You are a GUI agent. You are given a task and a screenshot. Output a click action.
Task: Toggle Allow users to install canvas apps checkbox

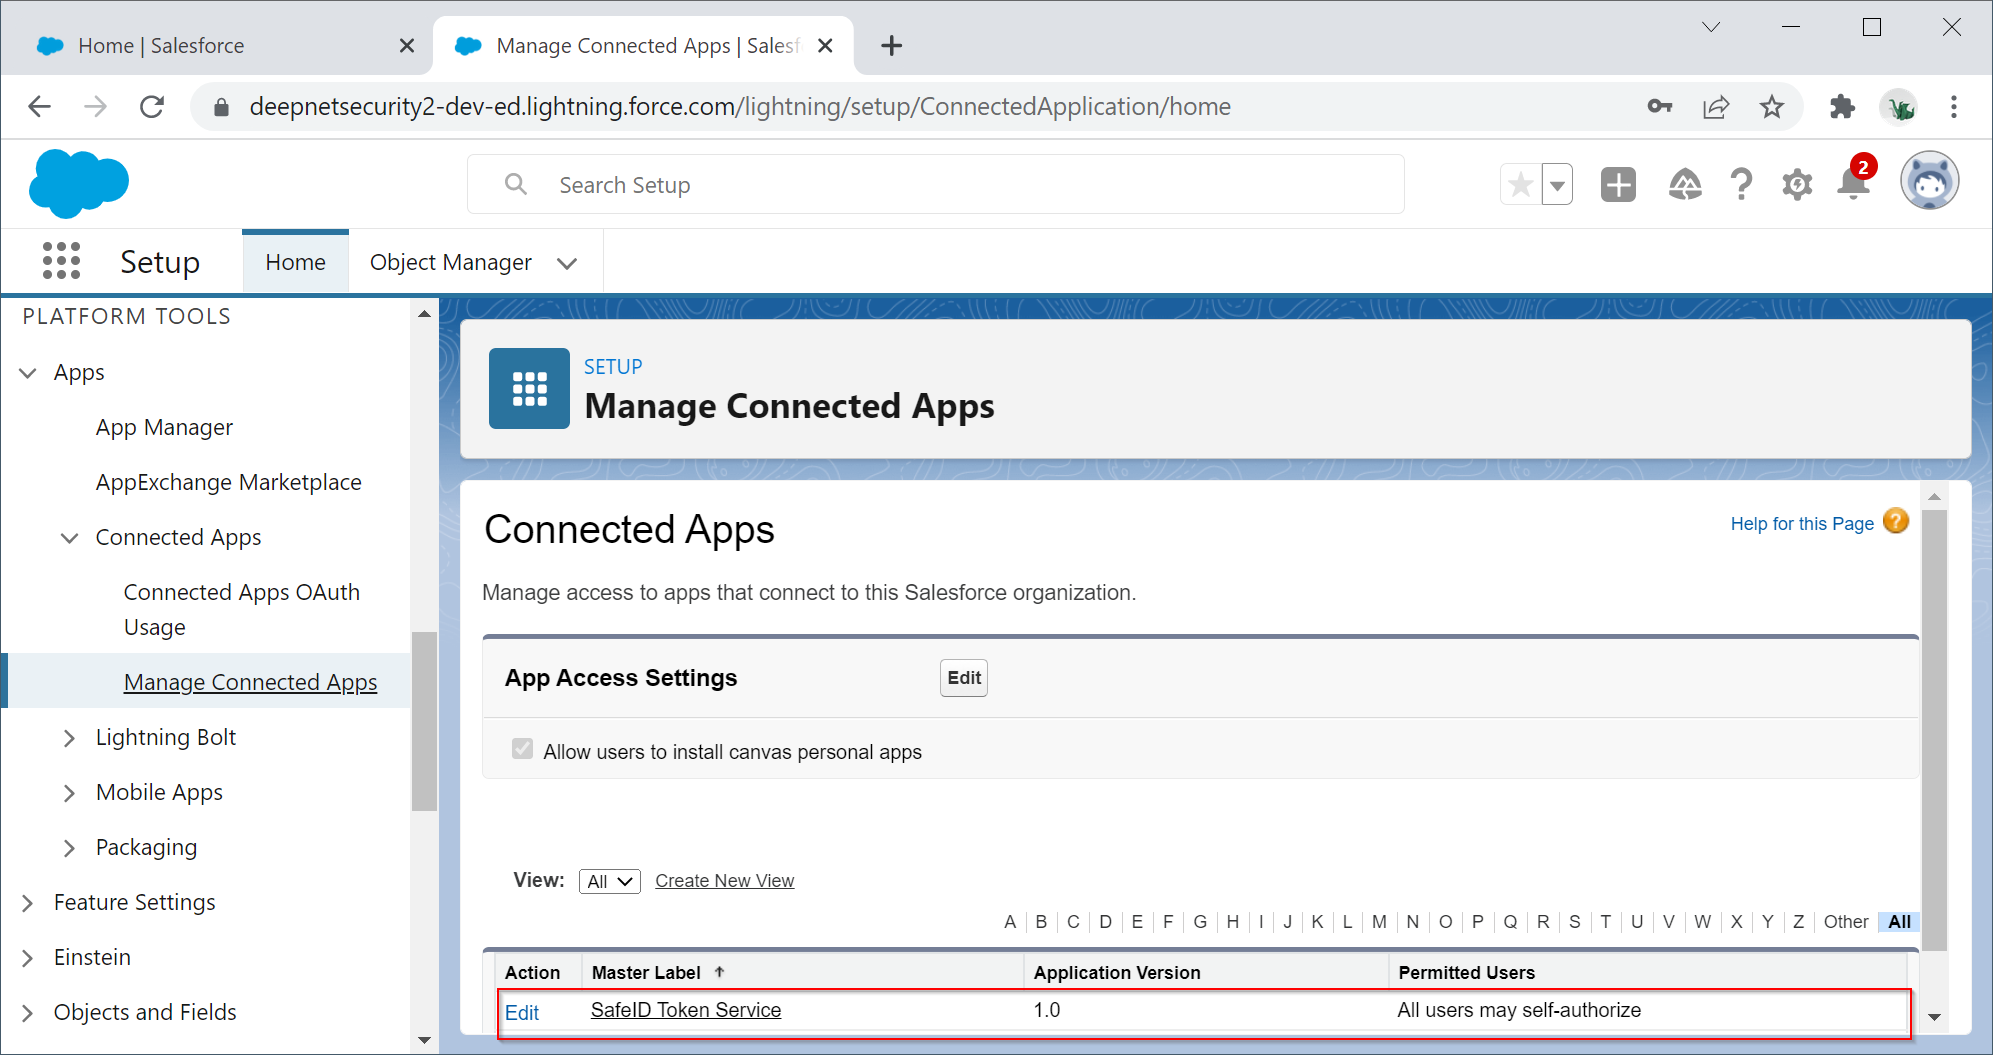point(522,749)
